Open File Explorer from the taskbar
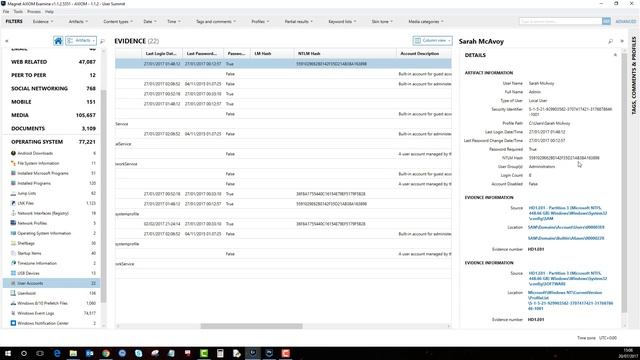Screen dimensions: 640x360 tap(73, 353)
